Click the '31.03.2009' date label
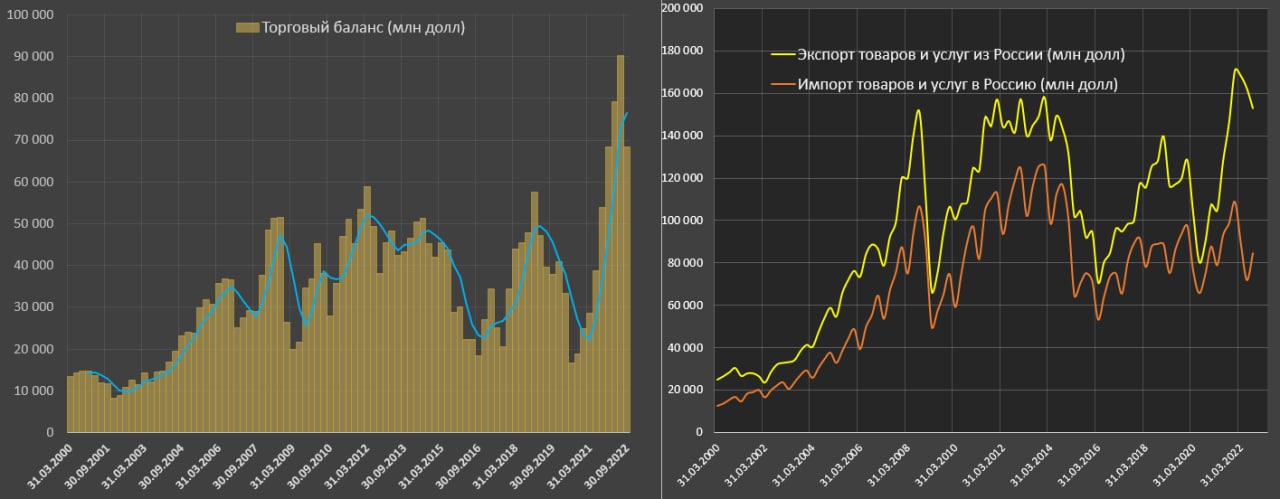Image resolution: width=1280 pixels, height=499 pixels. pos(273,466)
